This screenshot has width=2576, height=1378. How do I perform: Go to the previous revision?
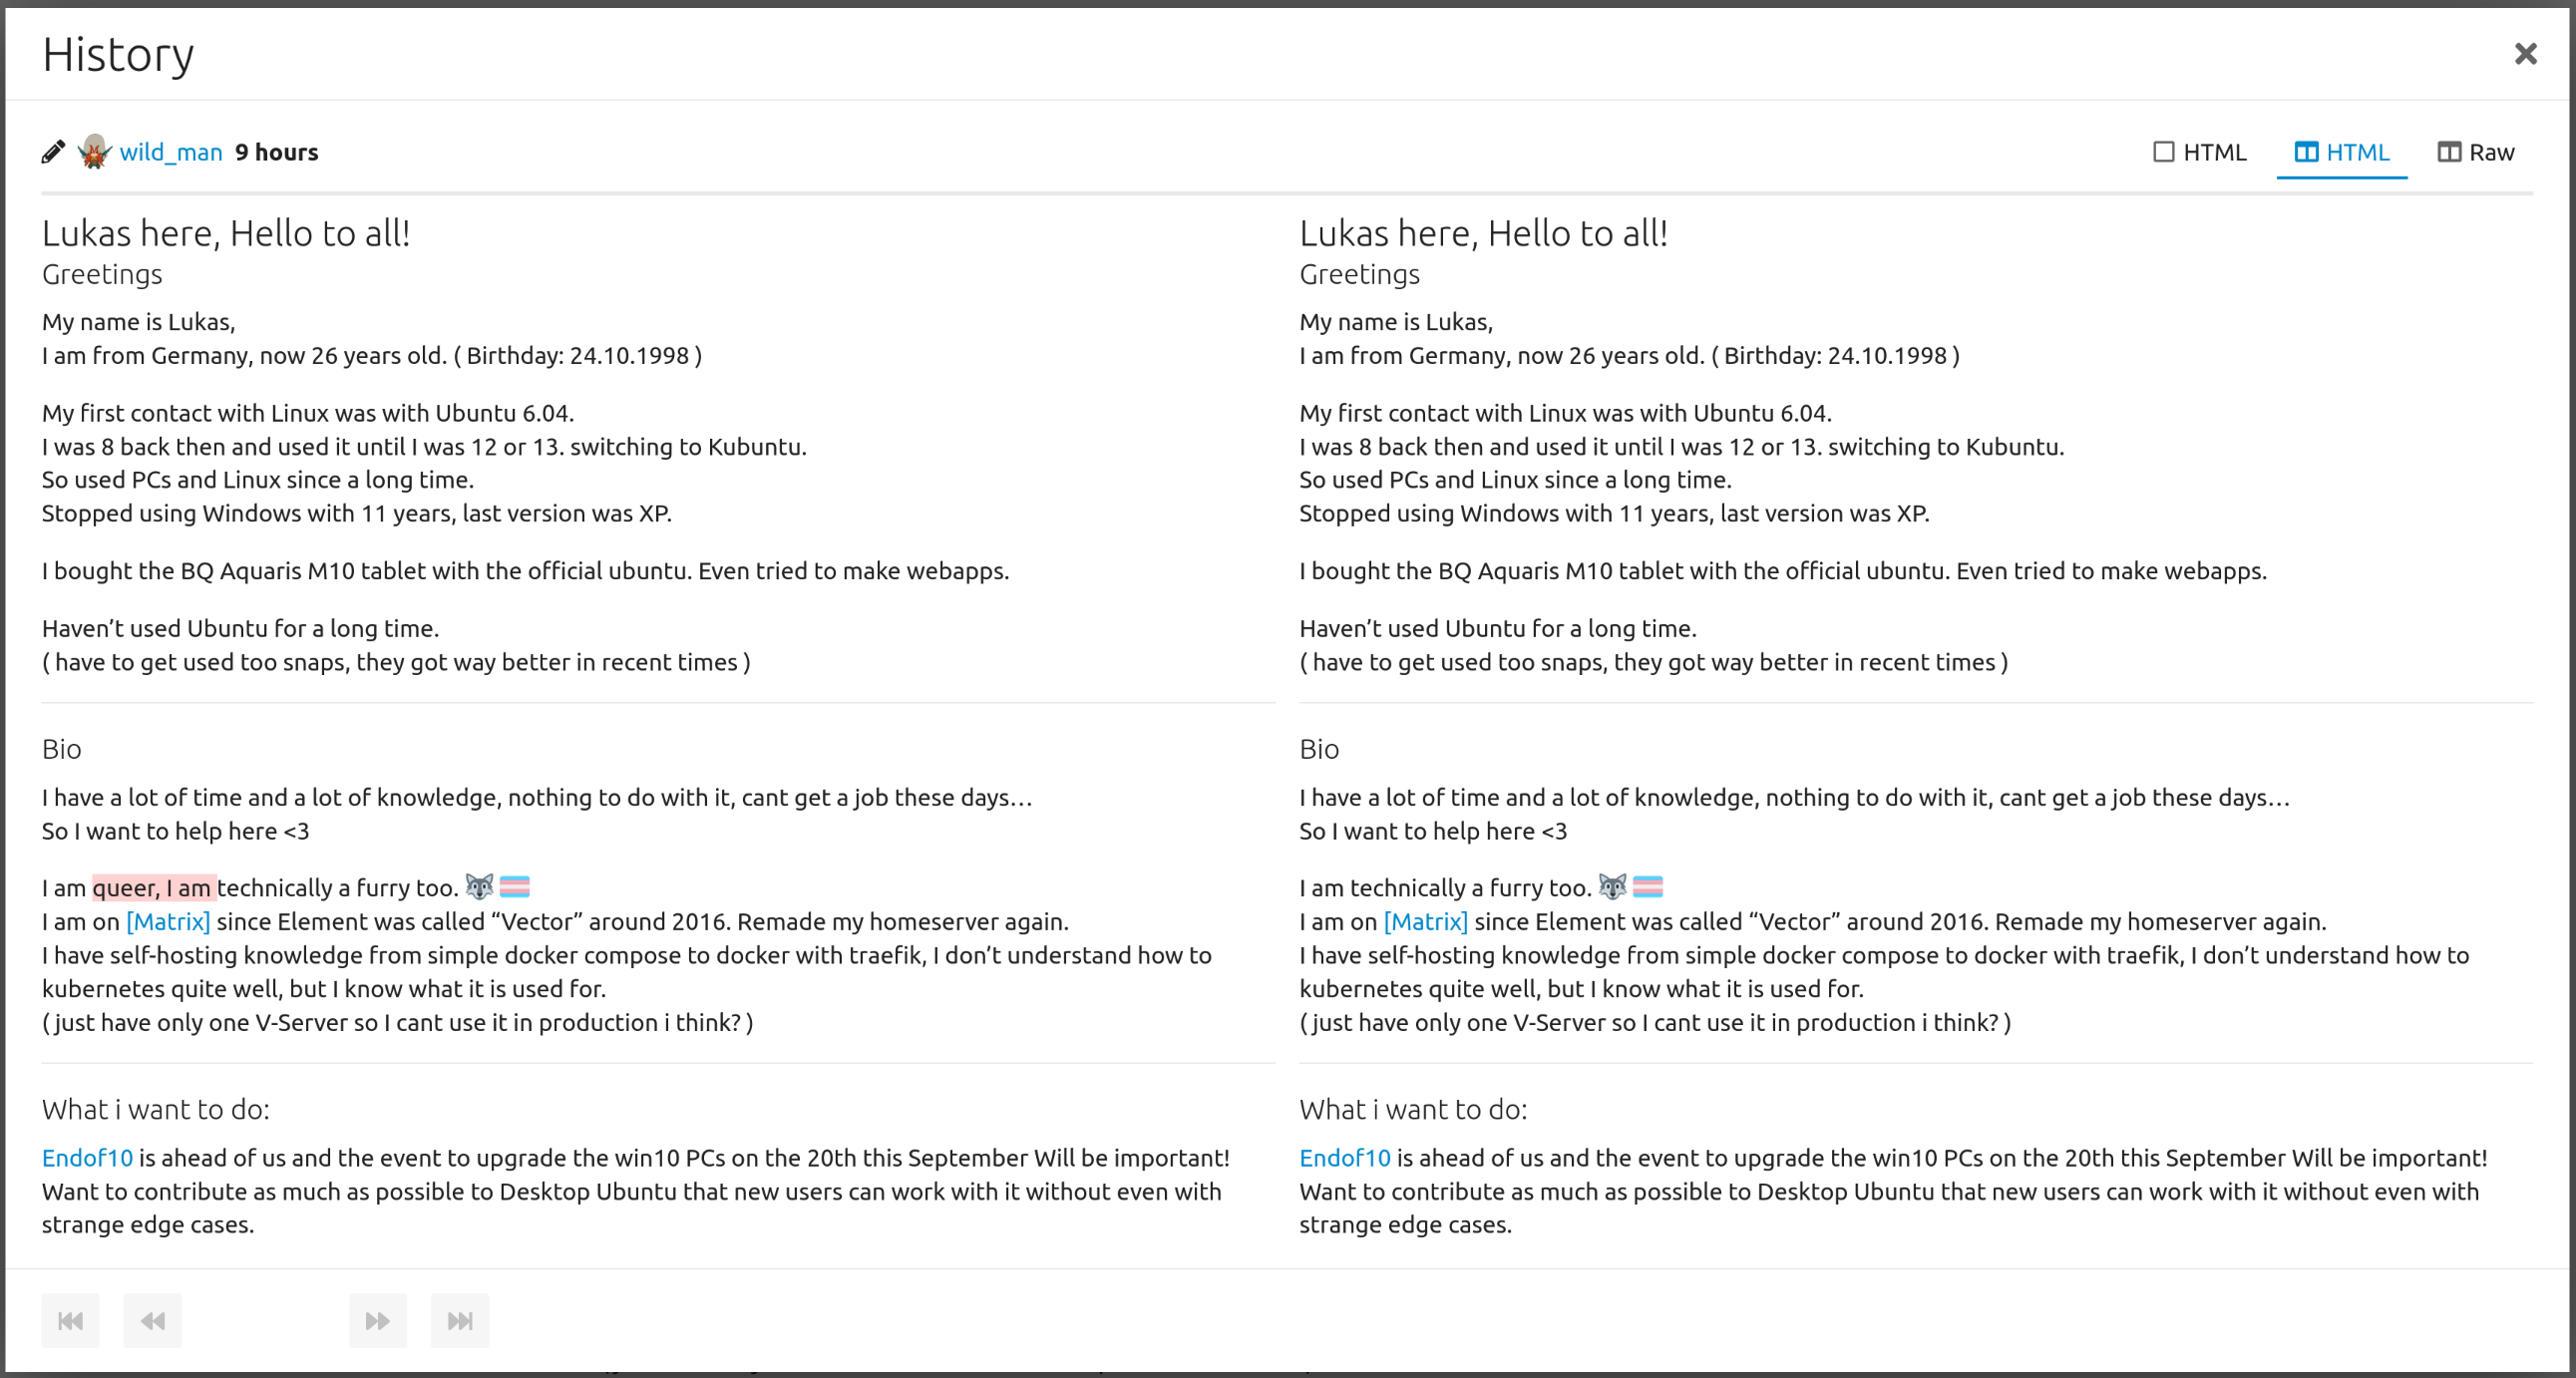(x=153, y=1320)
